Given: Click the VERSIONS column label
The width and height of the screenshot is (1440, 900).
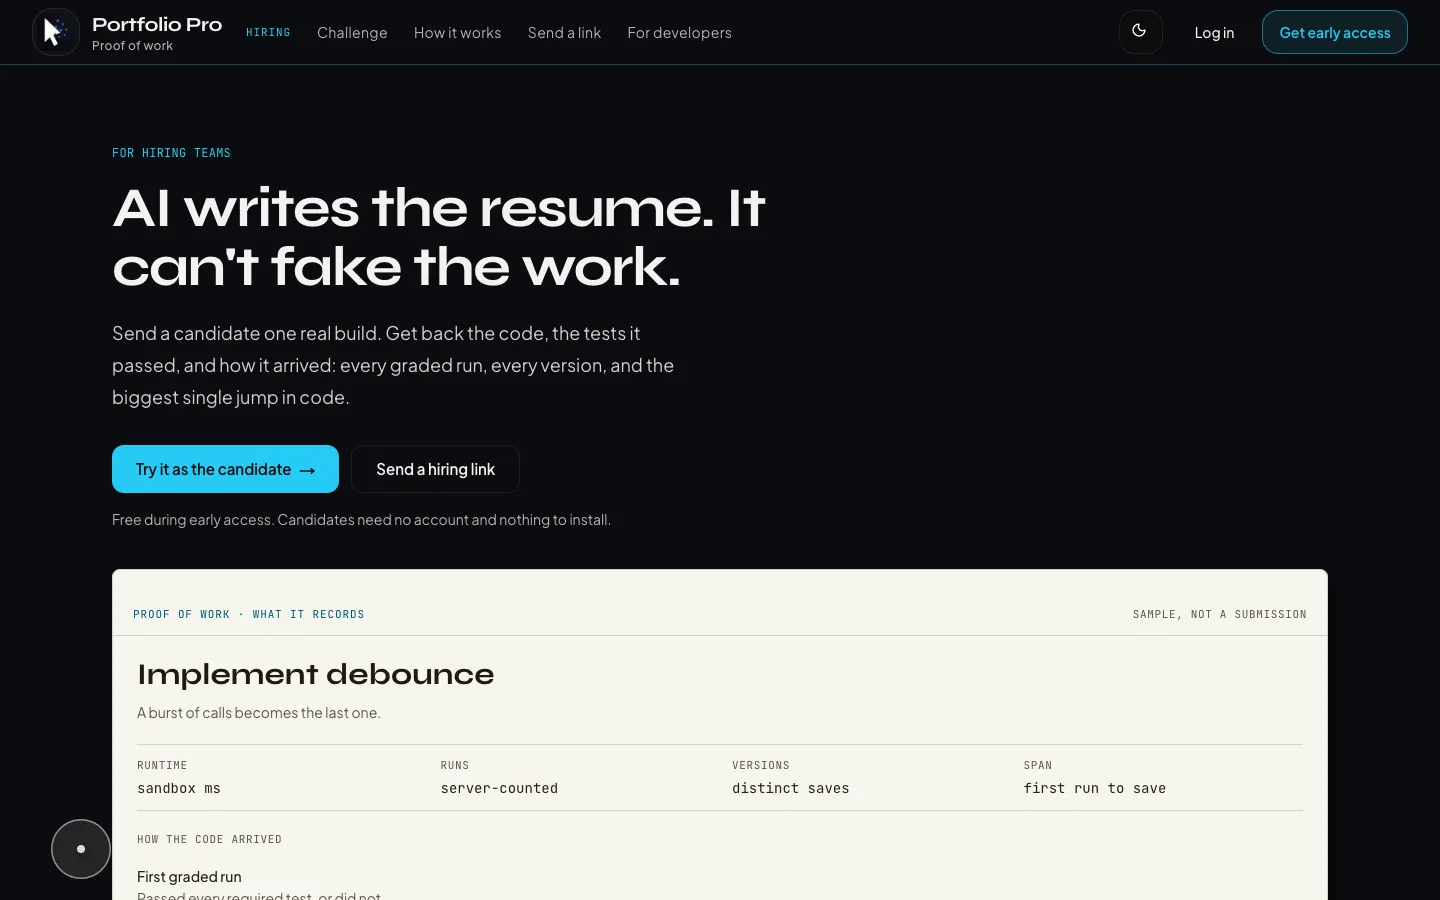Looking at the screenshot, I should coord(761,766).
